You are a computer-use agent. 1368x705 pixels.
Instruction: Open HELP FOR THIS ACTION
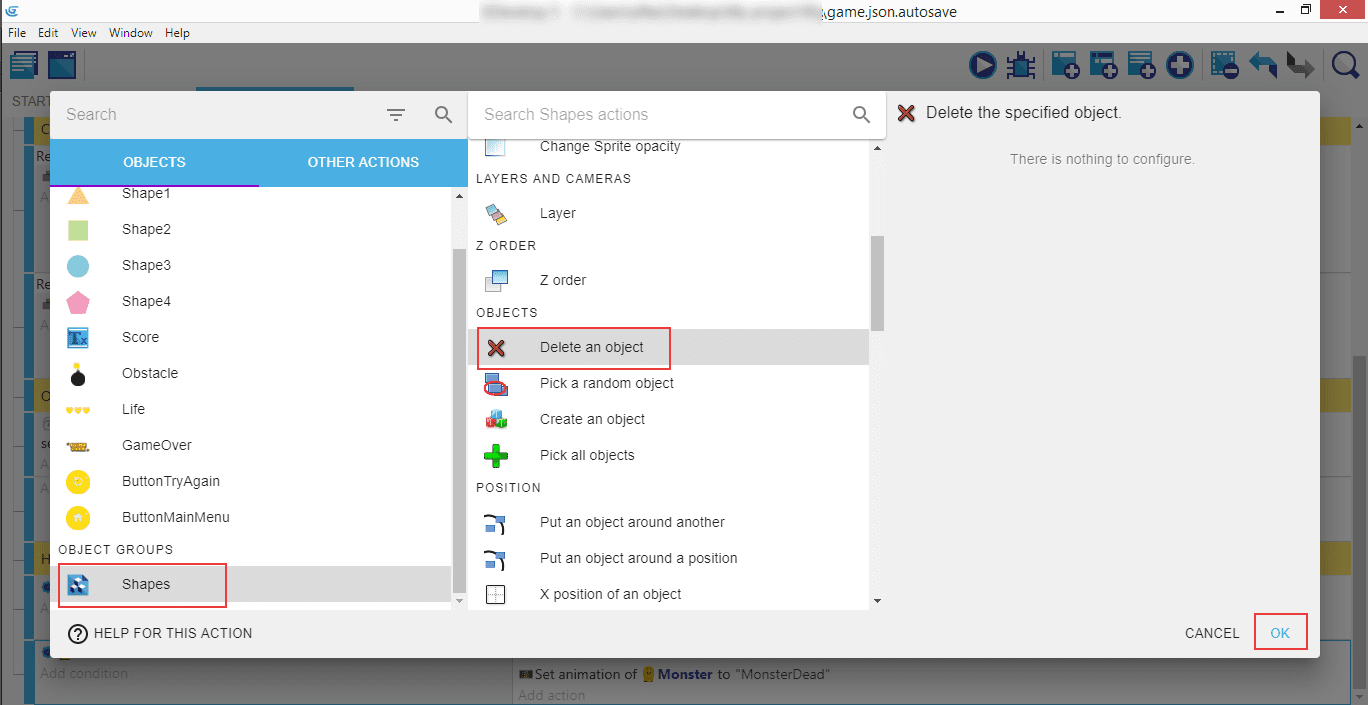[x=160, y=633]
